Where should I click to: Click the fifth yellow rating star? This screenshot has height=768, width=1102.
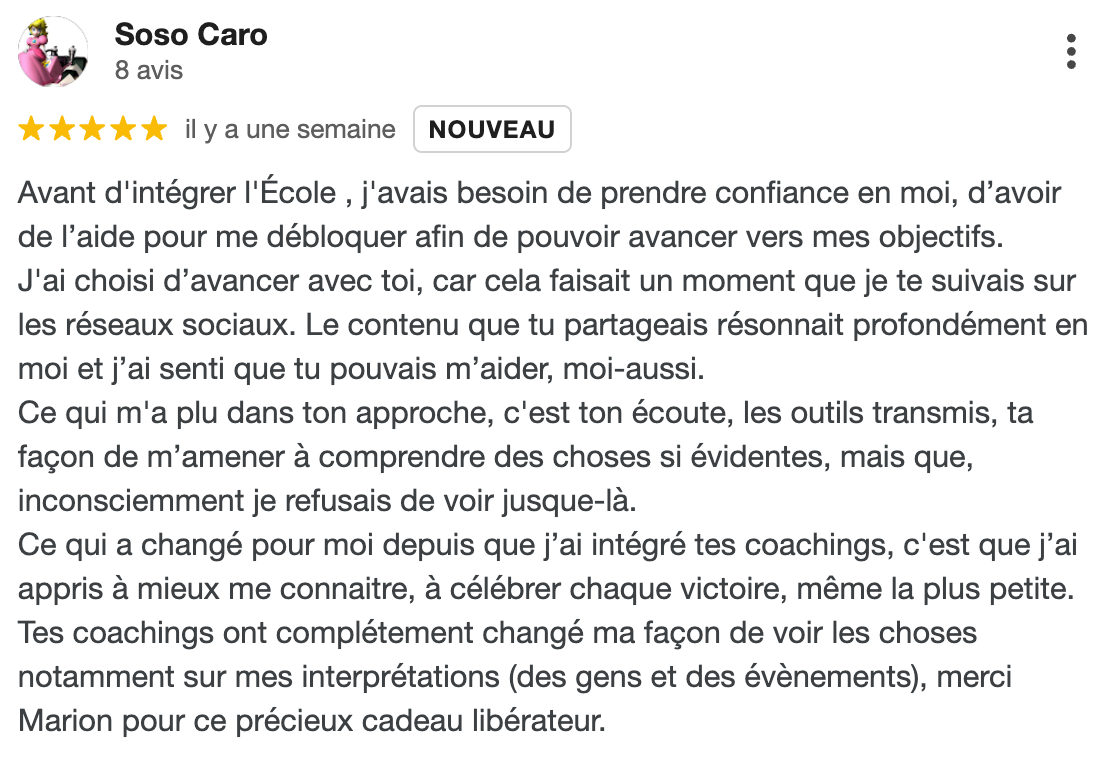(x=153, y=129)
